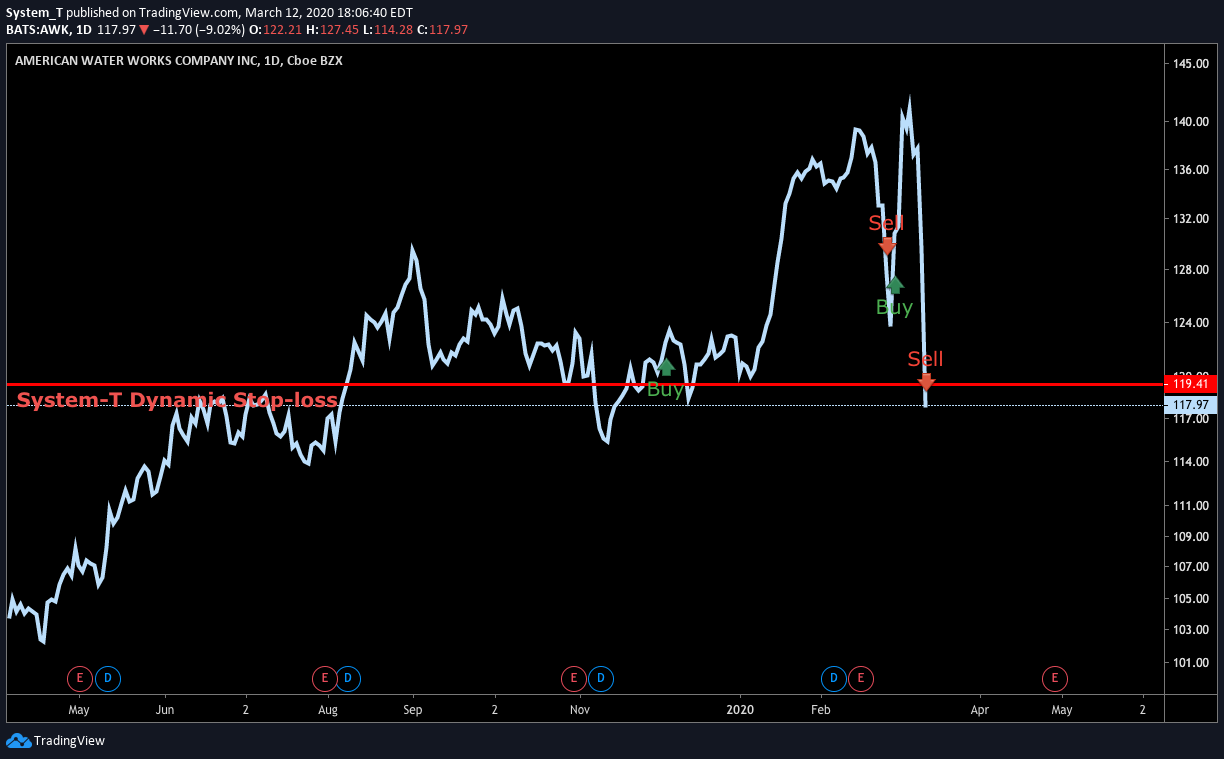Open the rightmost earnings E marker near May 2020

click(1054, 679)
